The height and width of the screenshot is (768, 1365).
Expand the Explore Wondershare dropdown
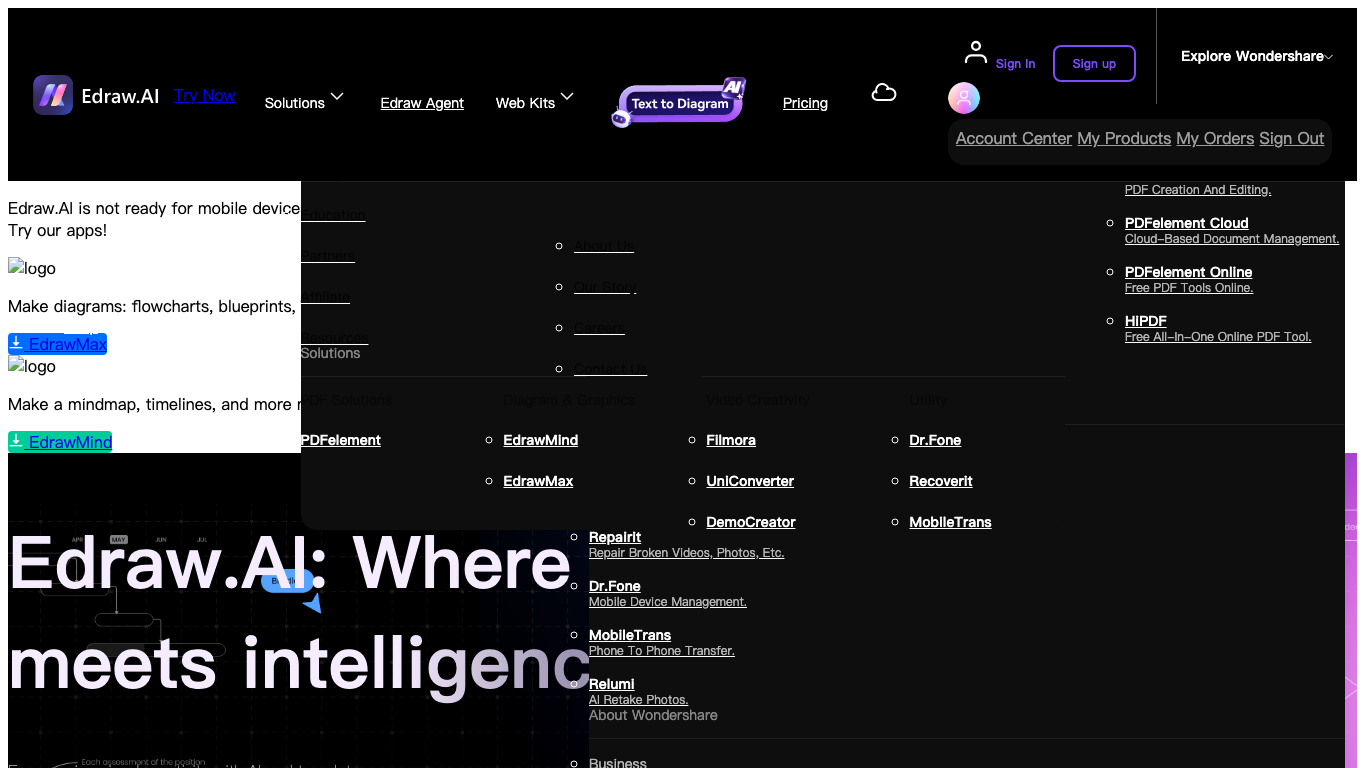pos(1256,56)
